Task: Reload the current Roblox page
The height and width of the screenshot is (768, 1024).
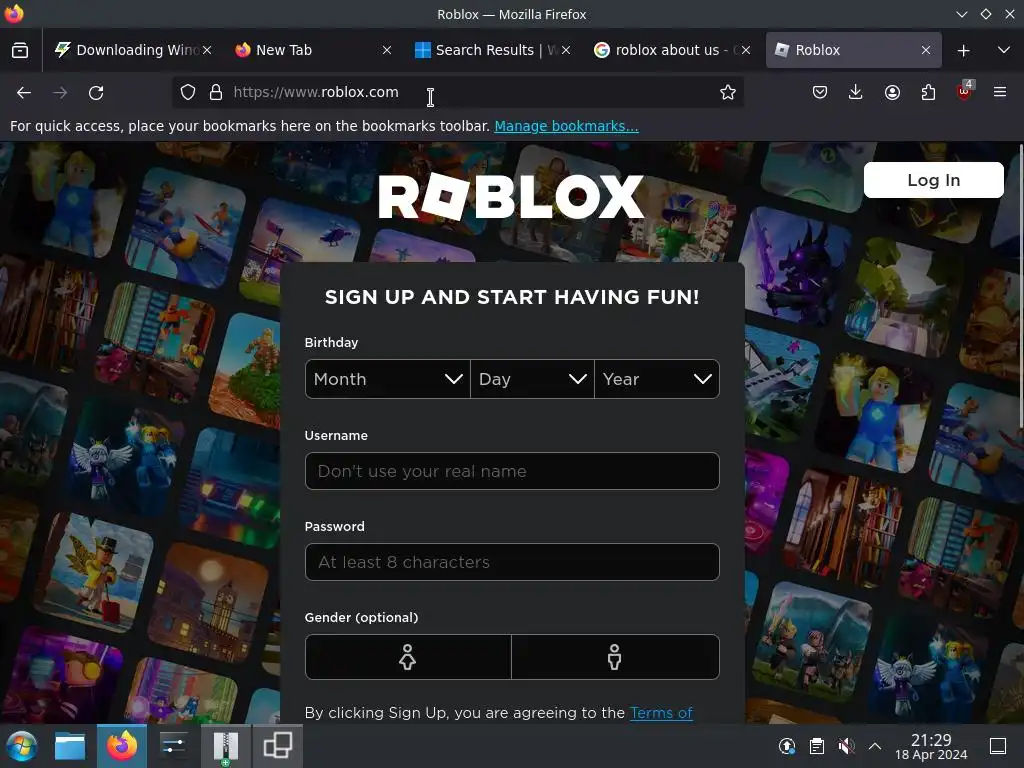Action: 96,93
